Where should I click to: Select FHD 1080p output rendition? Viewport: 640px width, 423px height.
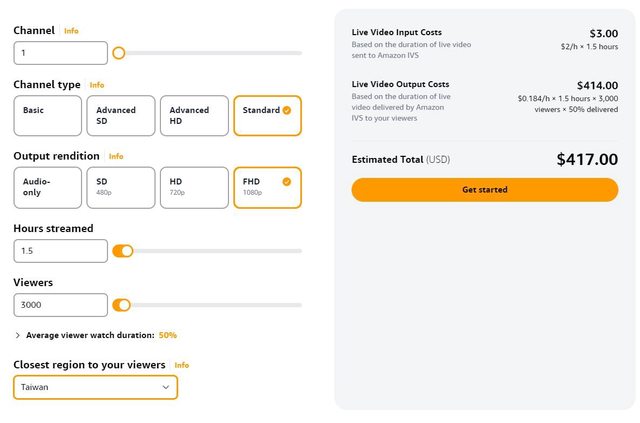(267, 187)
